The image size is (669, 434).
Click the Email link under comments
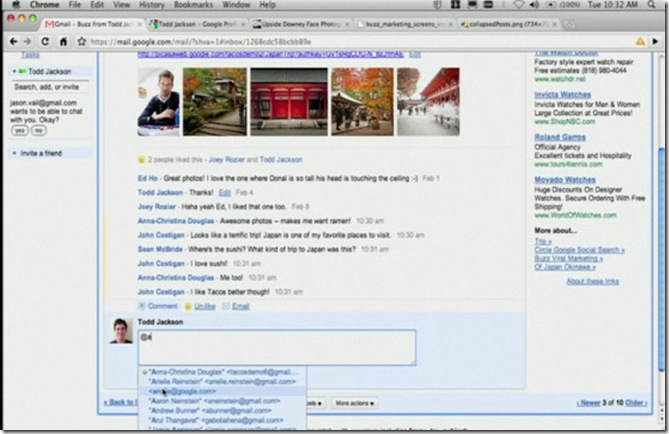tap(241, 306)
